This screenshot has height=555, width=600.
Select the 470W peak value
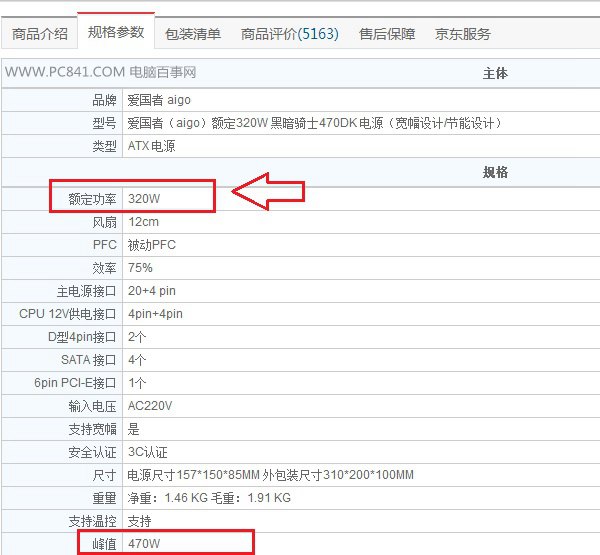pyautogui.click(x=144, y=544)
